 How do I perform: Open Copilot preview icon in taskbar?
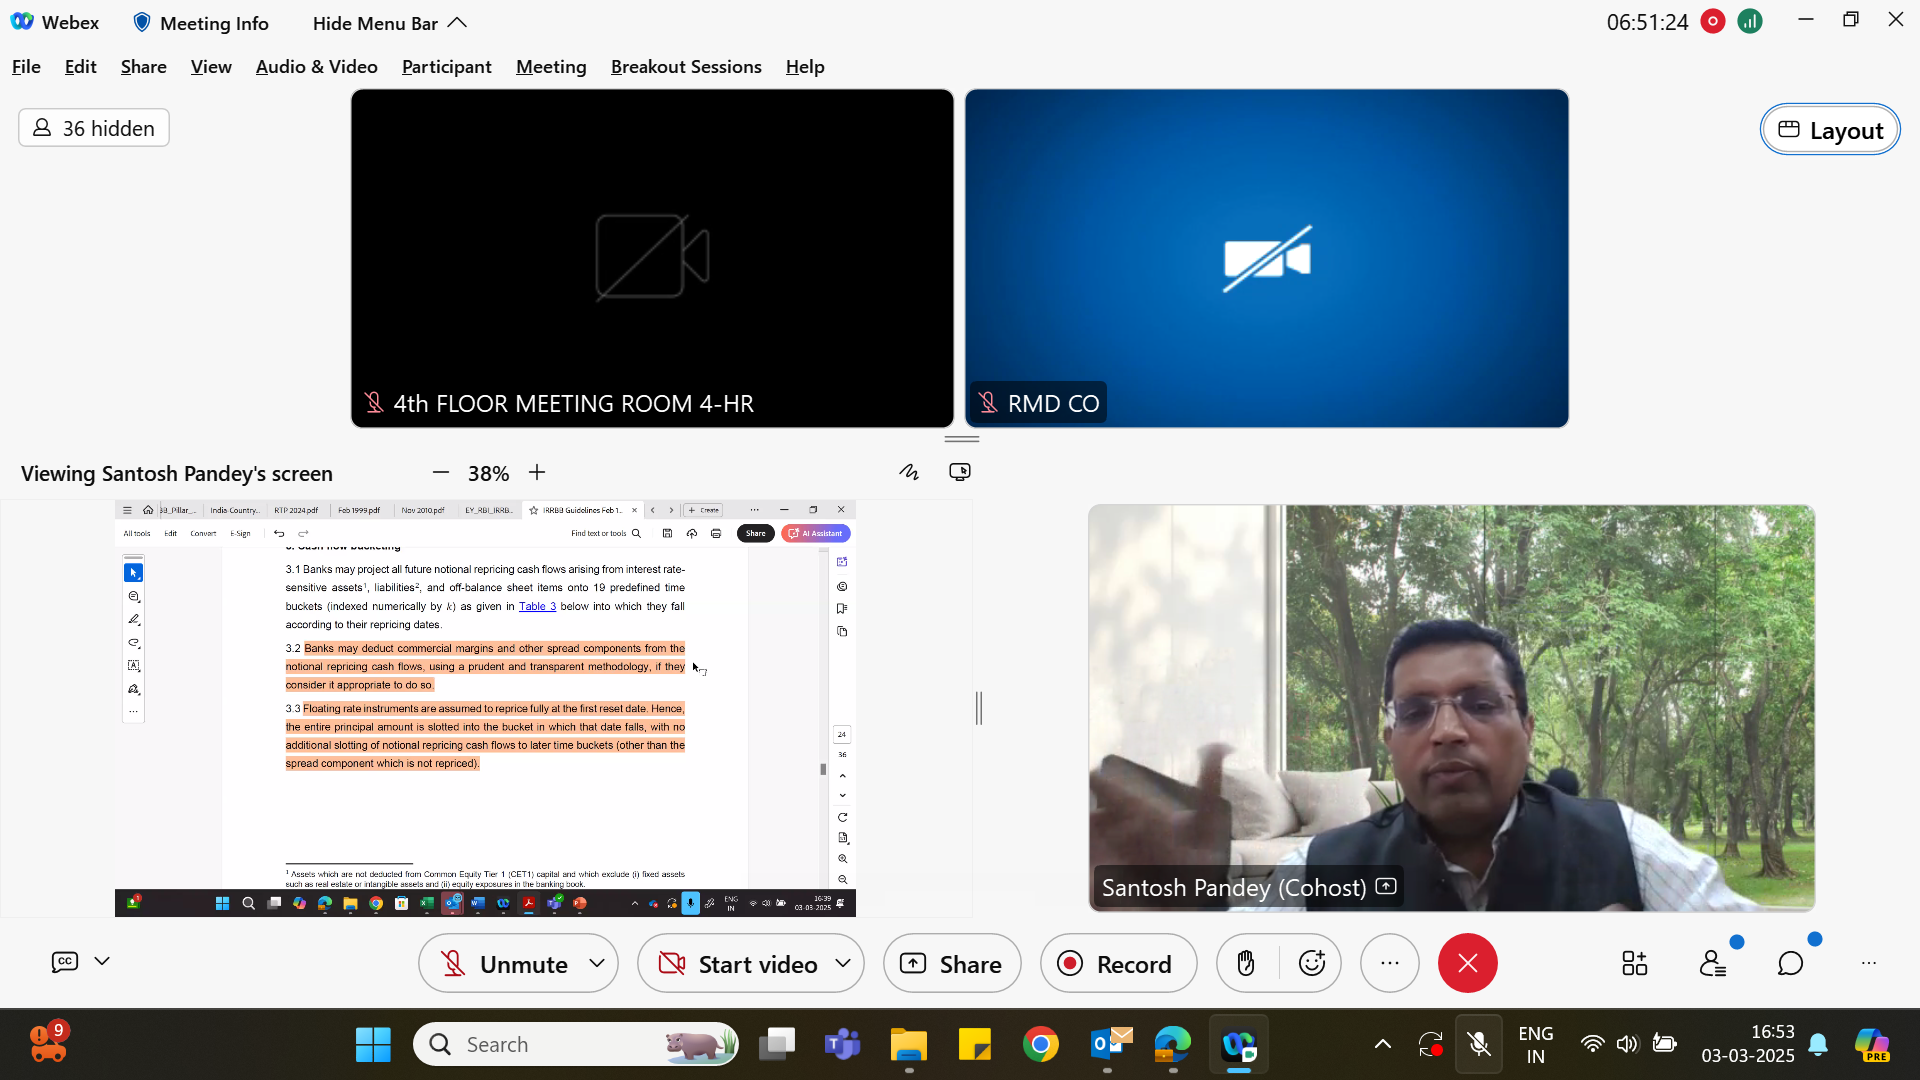tap(1872, 1045)
